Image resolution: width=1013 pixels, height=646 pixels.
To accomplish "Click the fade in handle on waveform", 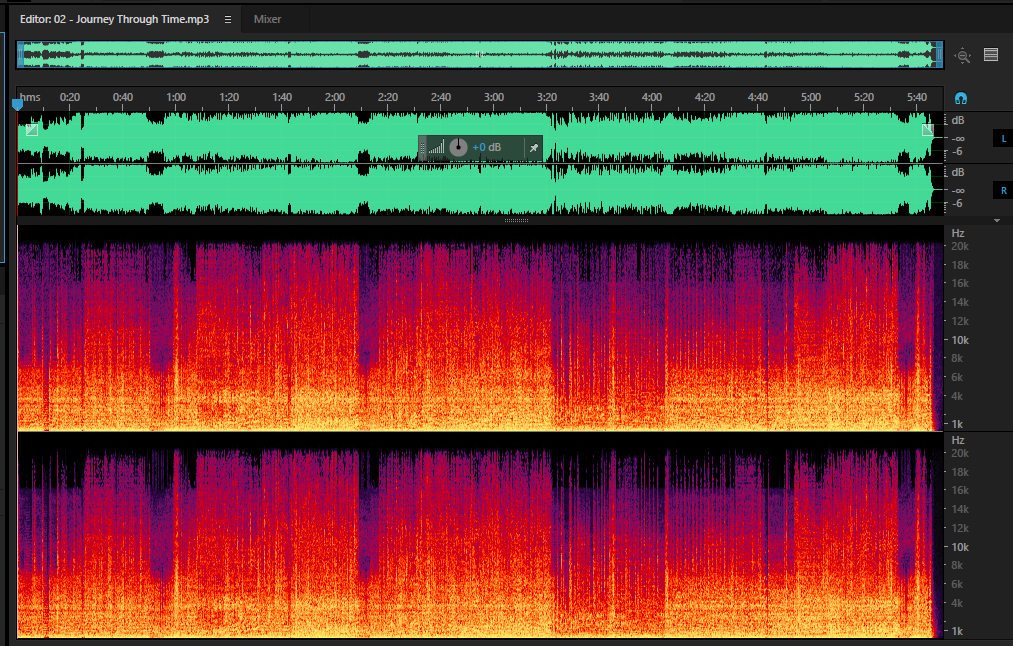I will click(x=32, y=130).
